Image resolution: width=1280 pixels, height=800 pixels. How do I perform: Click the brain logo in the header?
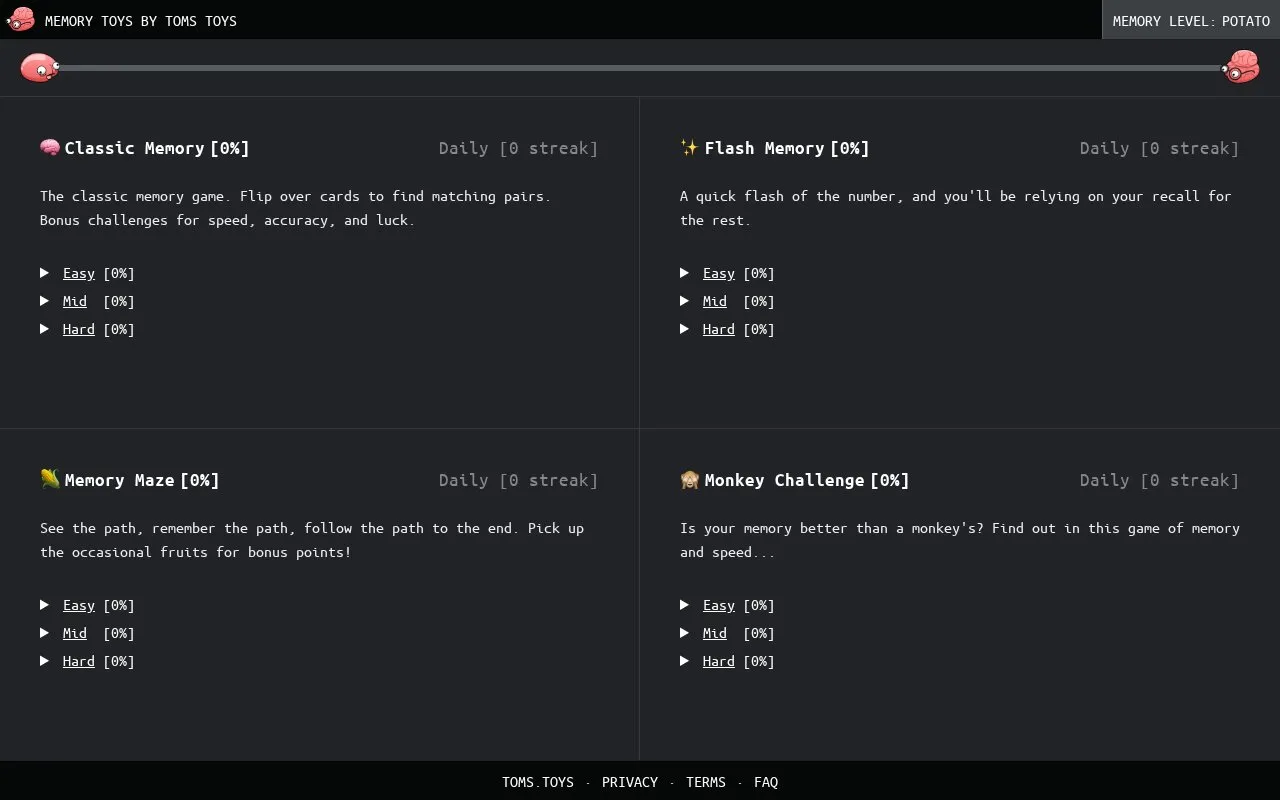click(20, 19)
